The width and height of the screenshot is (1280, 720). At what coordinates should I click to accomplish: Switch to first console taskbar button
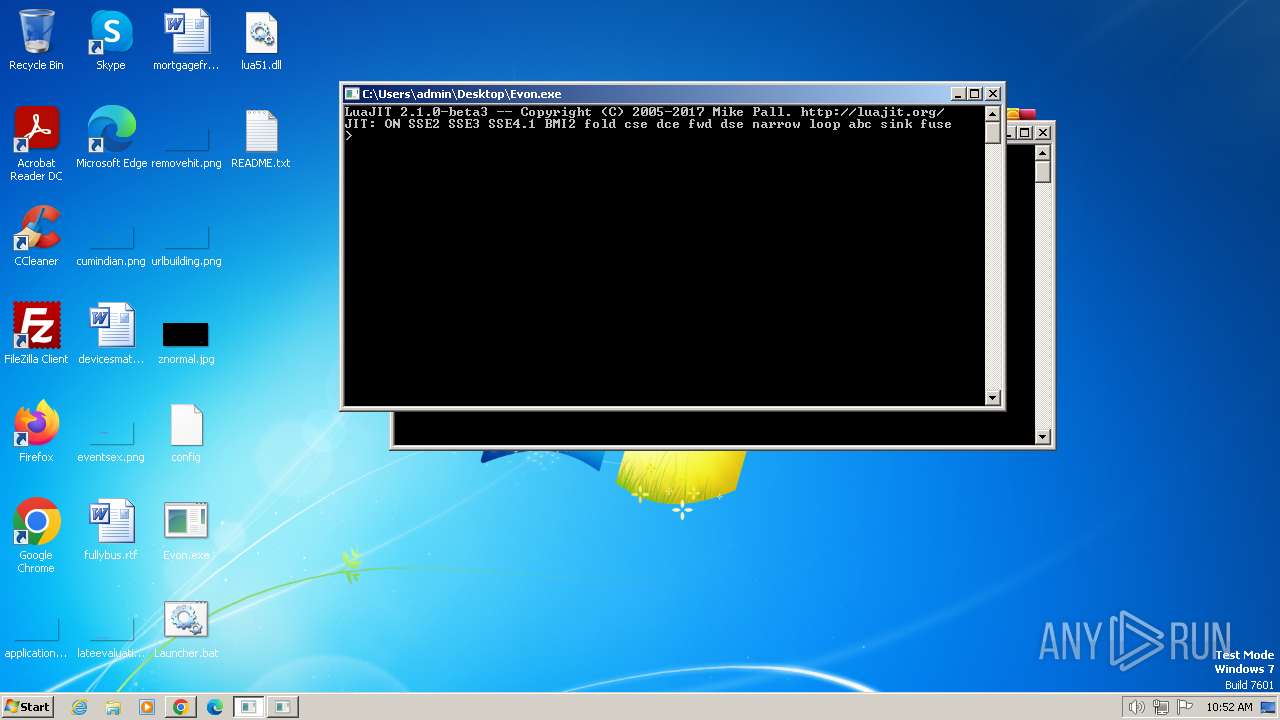[x=248, y=707]
